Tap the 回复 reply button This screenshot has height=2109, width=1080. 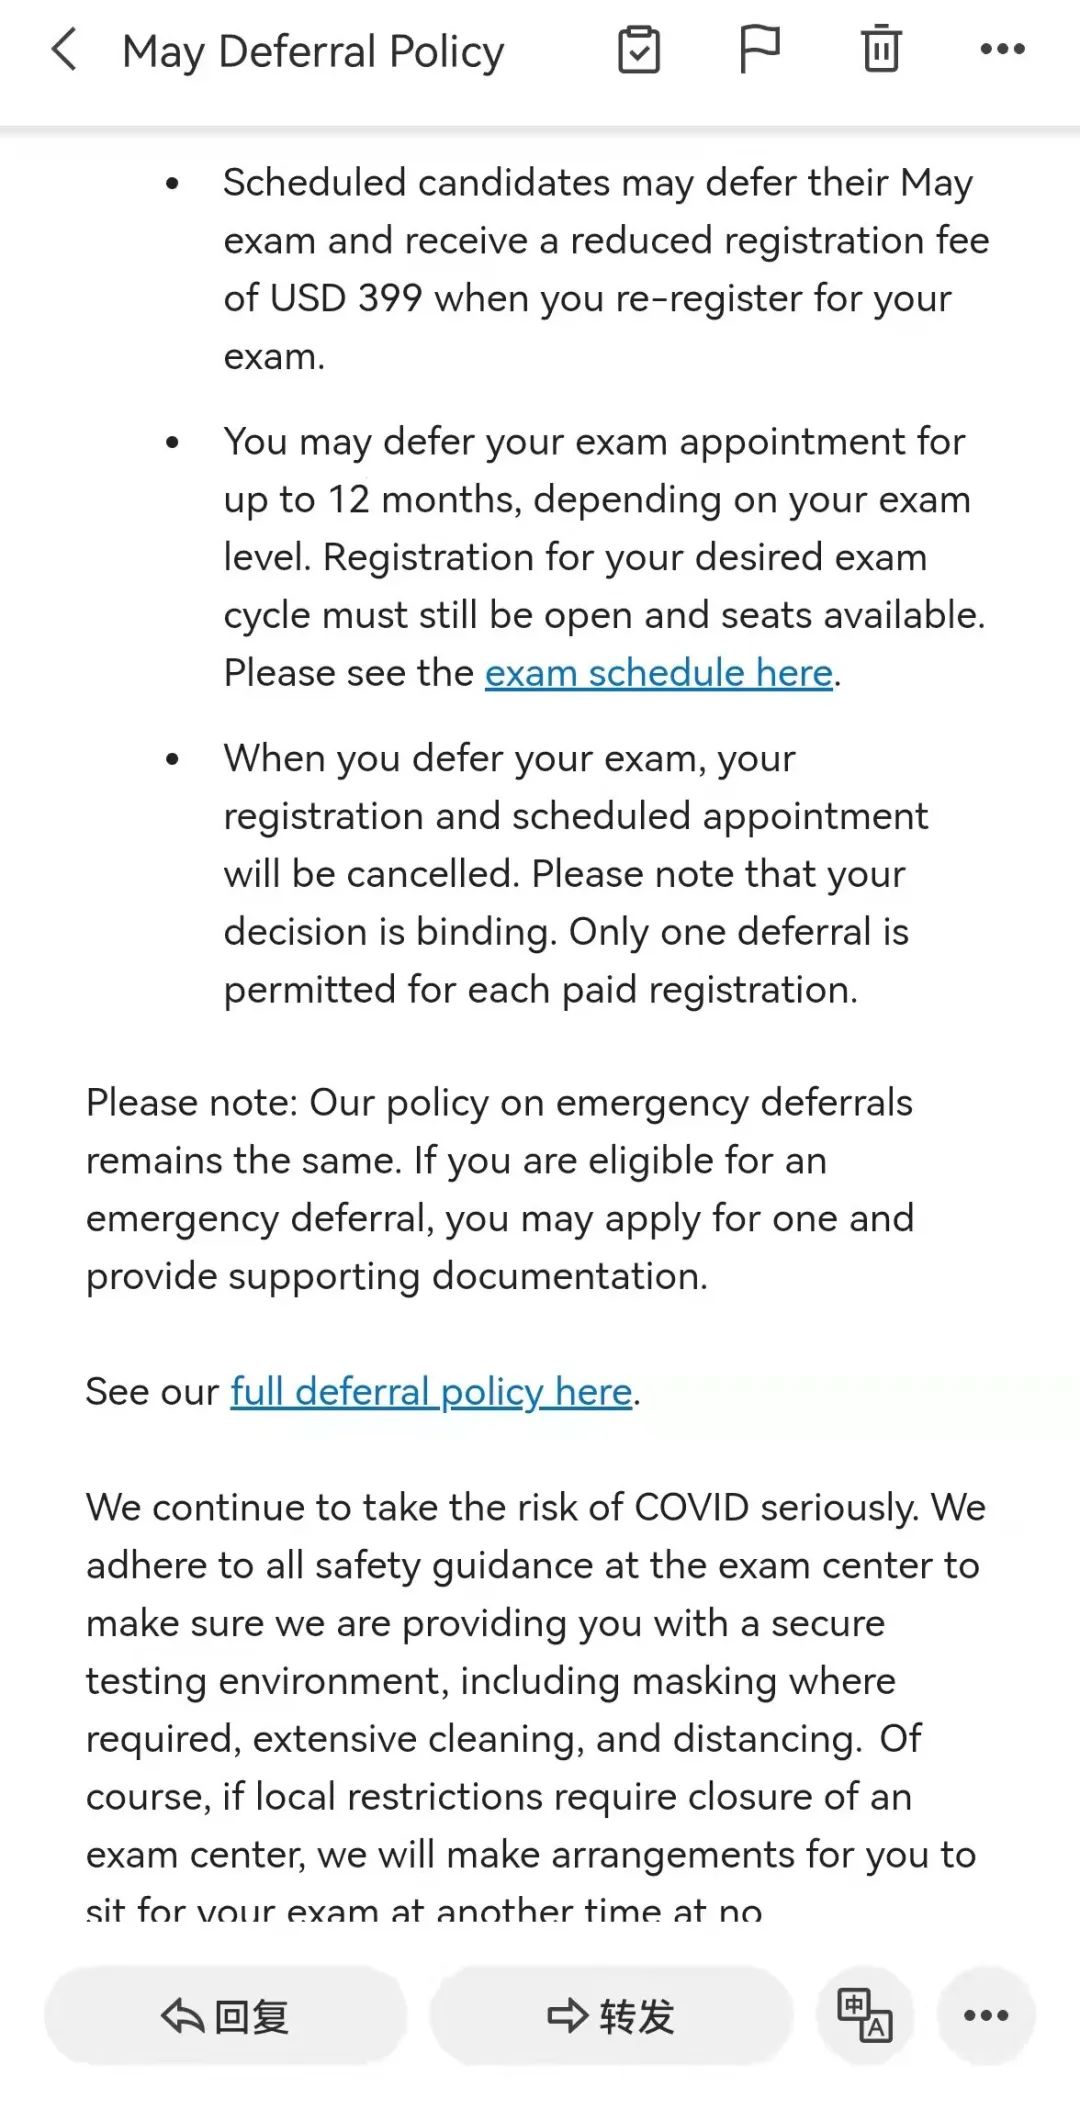click(x=226, y=2017)
